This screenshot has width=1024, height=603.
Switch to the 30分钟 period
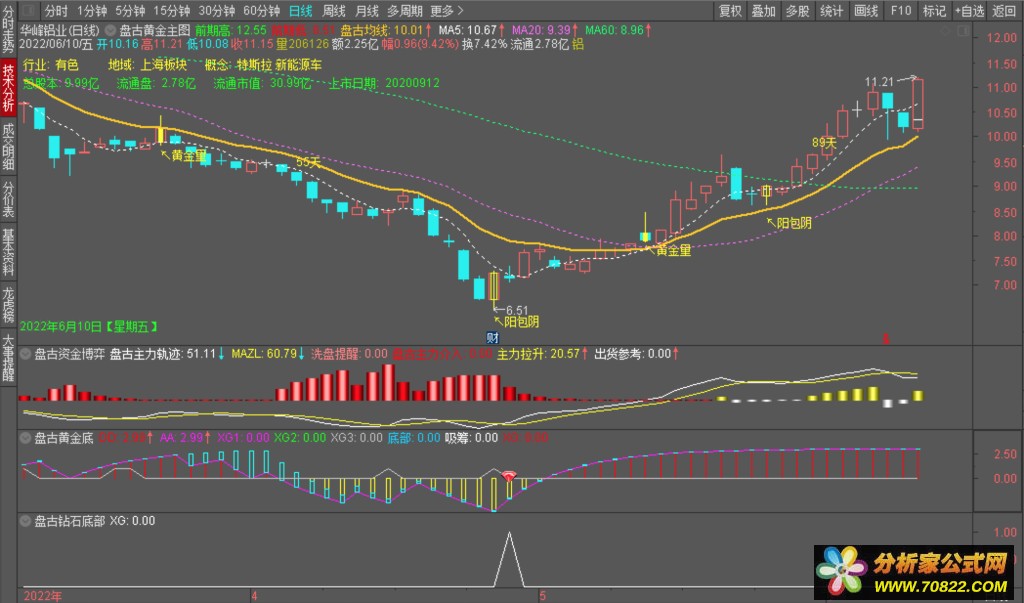click(216, 10)
